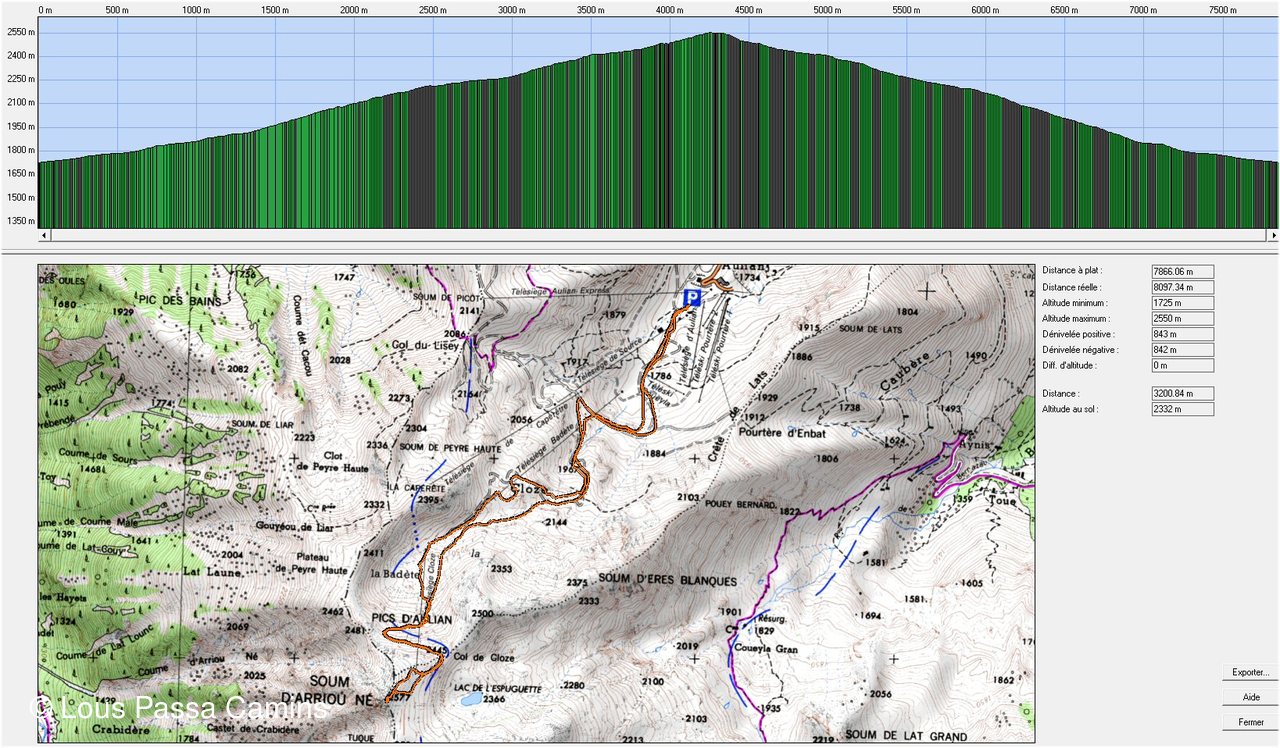Open help with the Aide button

pyautogui.click(x=1249, y=697)
